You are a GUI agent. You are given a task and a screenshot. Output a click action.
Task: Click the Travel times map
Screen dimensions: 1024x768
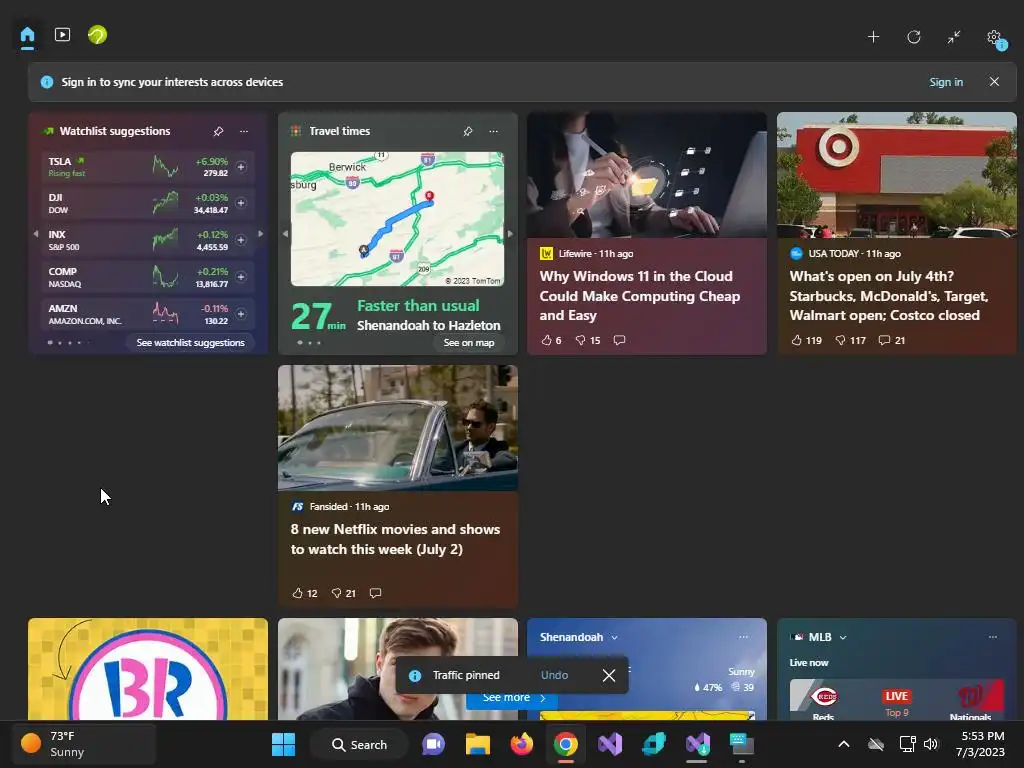pyautogui.click(x=397, y=219)
